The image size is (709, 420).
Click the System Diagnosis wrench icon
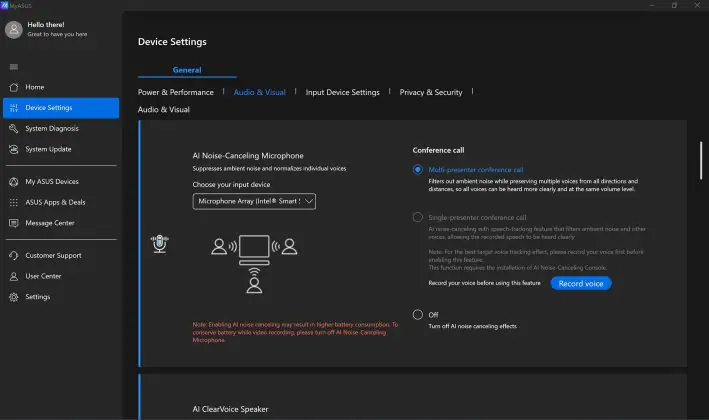click(14, 128)
